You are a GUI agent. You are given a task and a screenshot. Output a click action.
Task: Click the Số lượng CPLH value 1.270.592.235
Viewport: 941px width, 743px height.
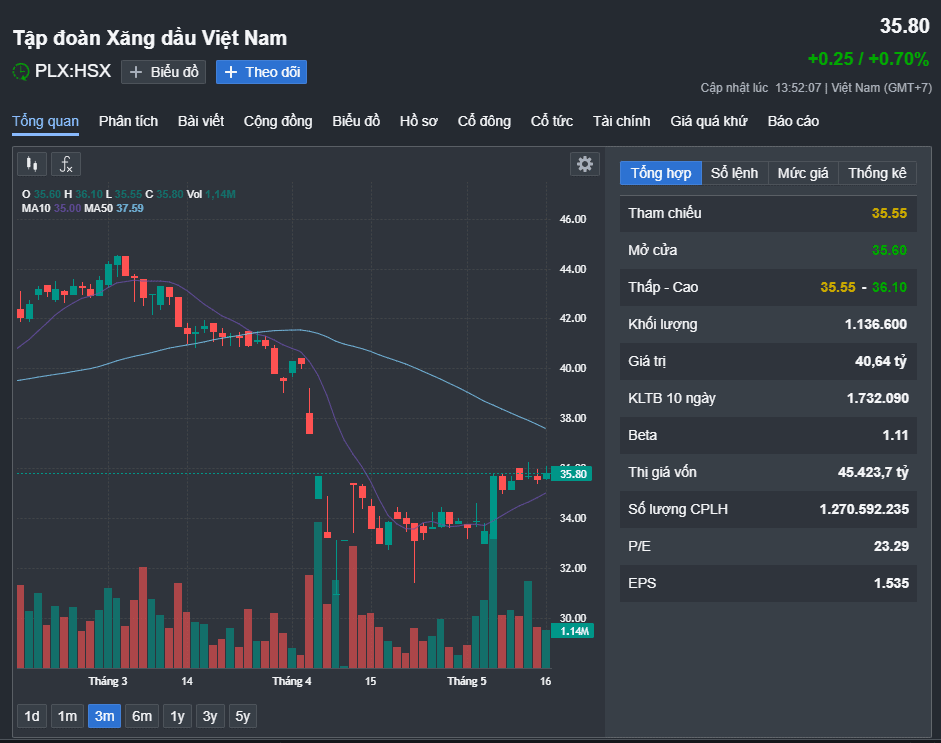(864, 510)
